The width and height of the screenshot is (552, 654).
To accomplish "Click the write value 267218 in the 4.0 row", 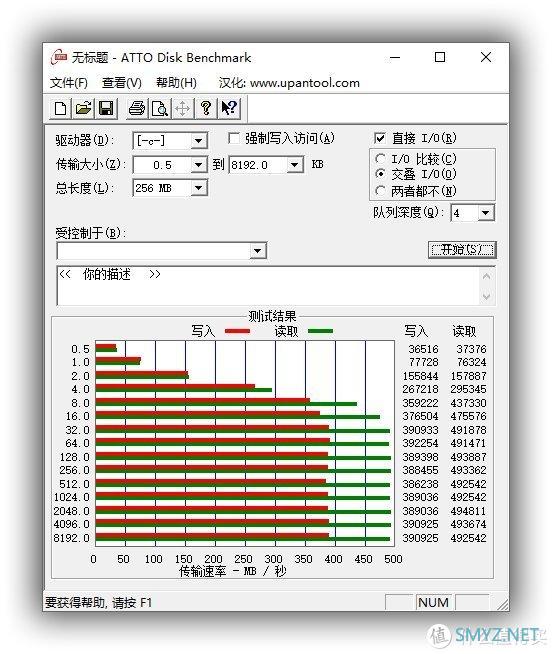I will click(420, 389).
